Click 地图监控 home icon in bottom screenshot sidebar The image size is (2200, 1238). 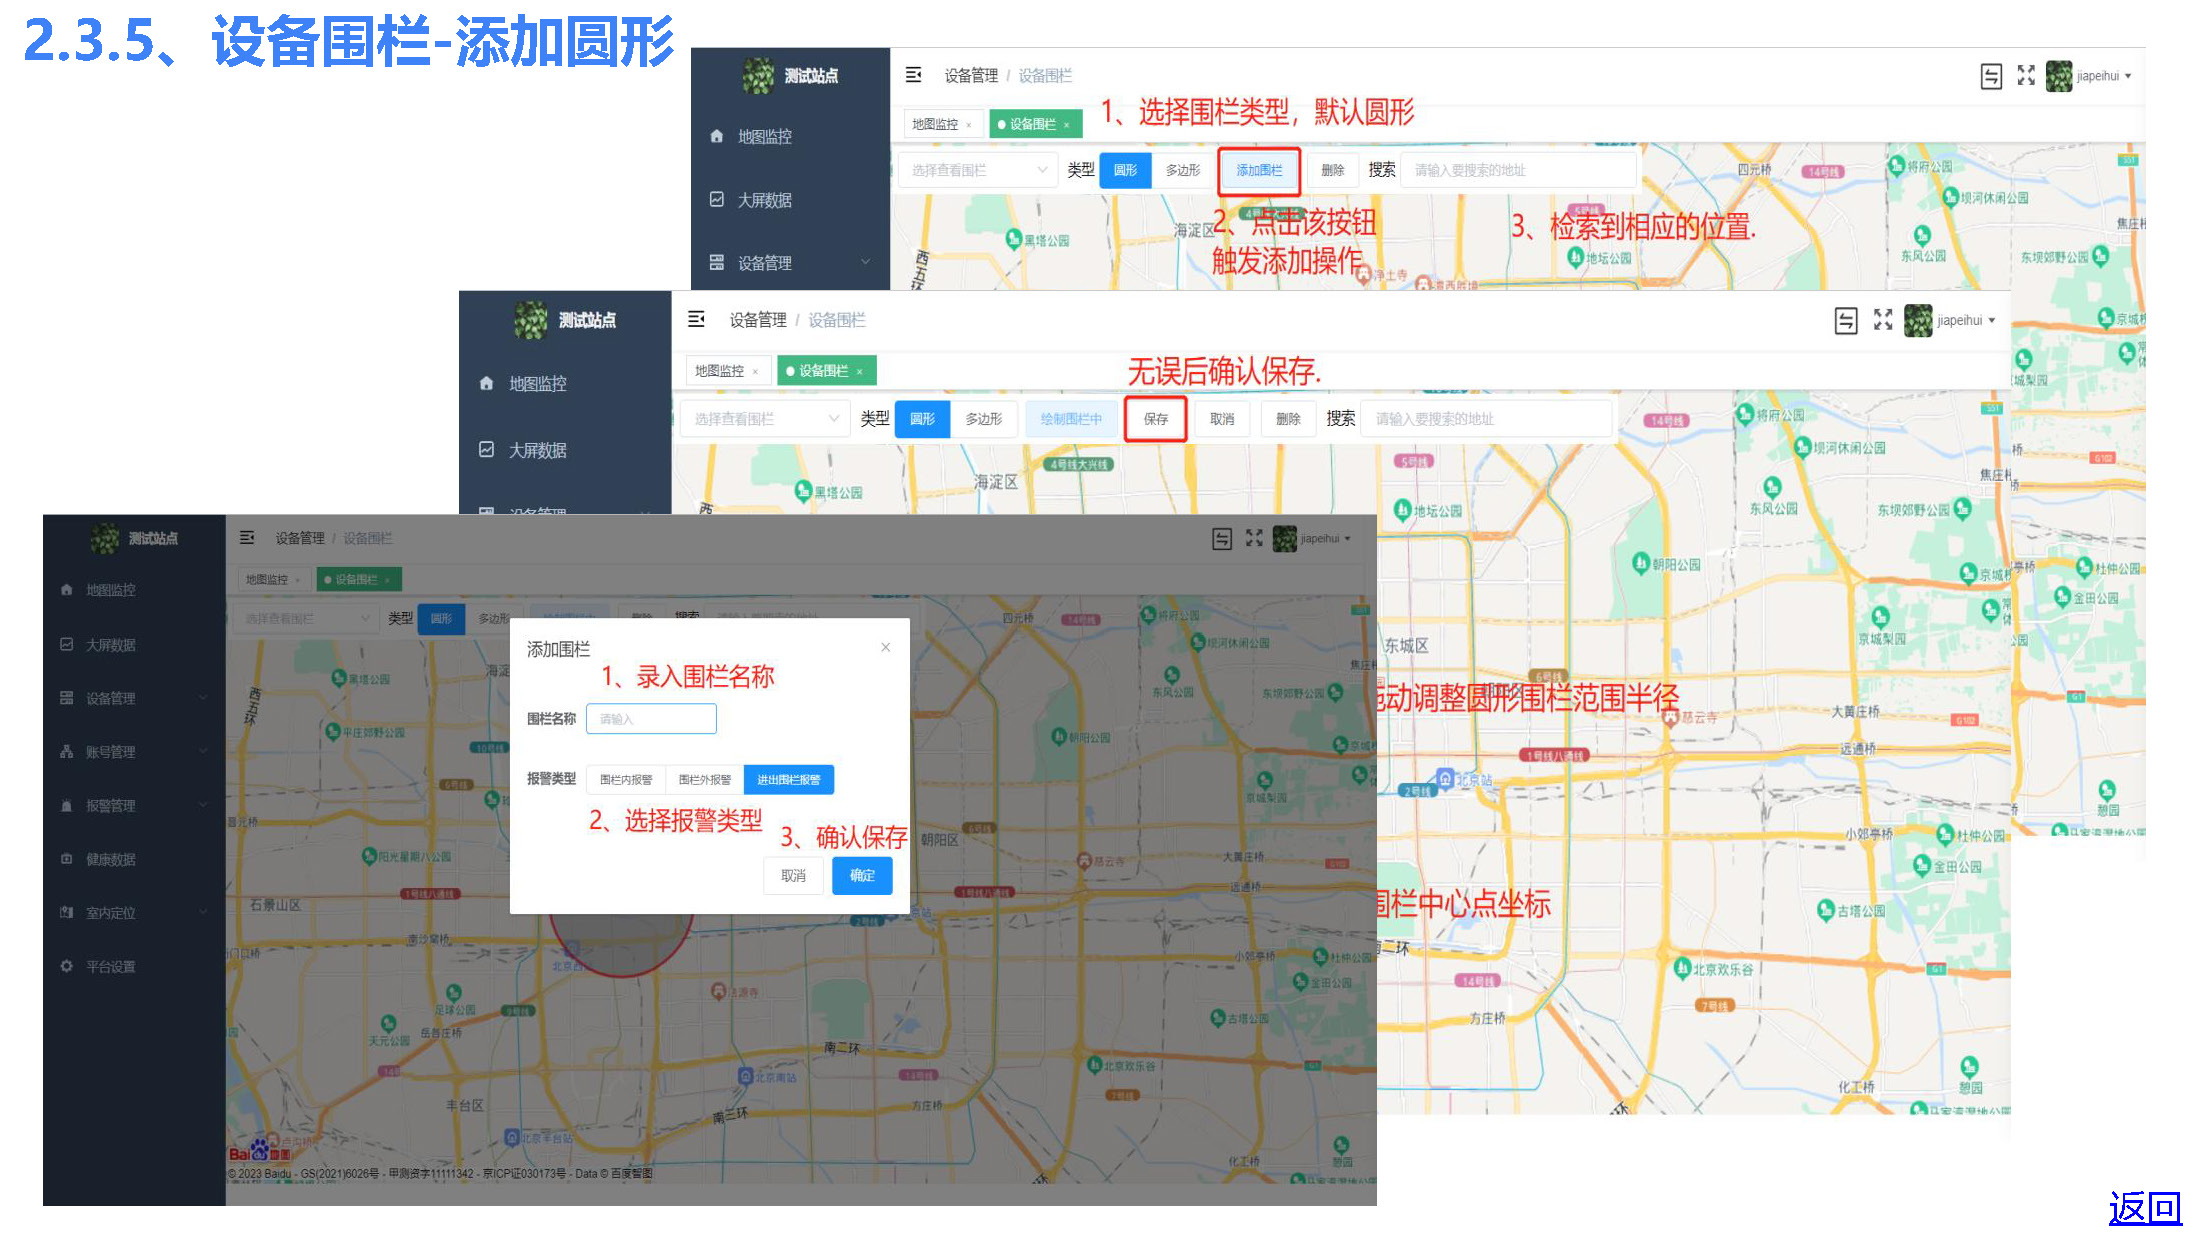tap(66, 589)
